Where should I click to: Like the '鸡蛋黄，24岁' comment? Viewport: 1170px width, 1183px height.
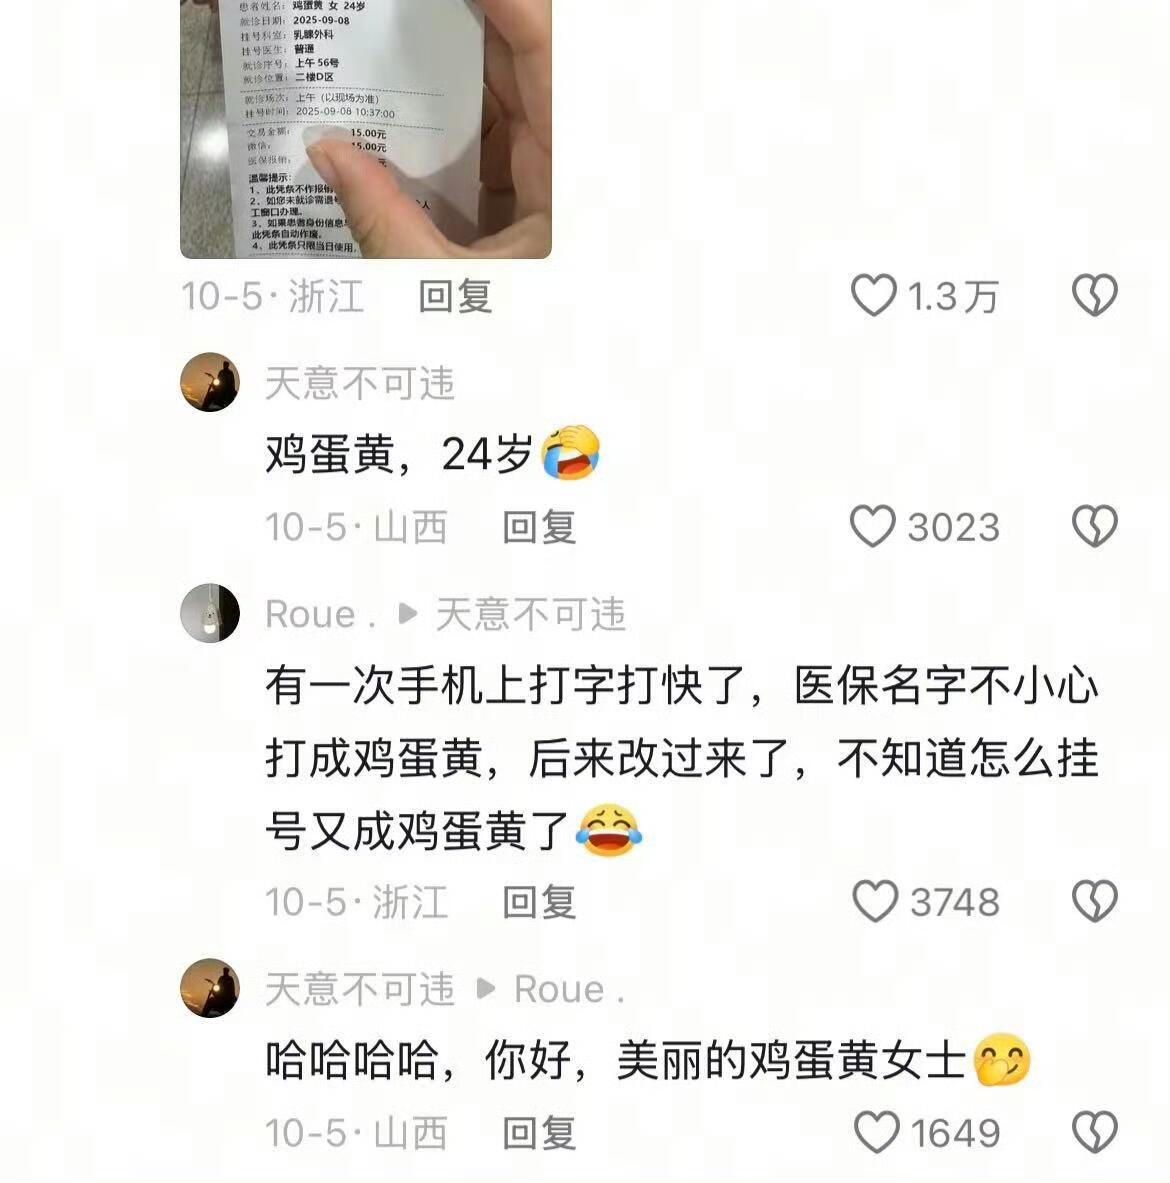coord(873,526)
